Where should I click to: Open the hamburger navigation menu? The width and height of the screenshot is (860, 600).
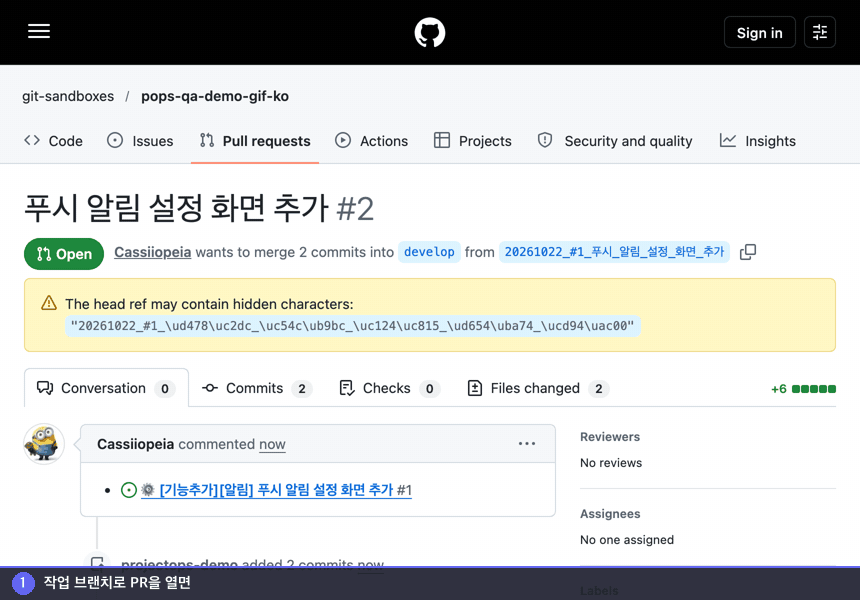point(39,31)
